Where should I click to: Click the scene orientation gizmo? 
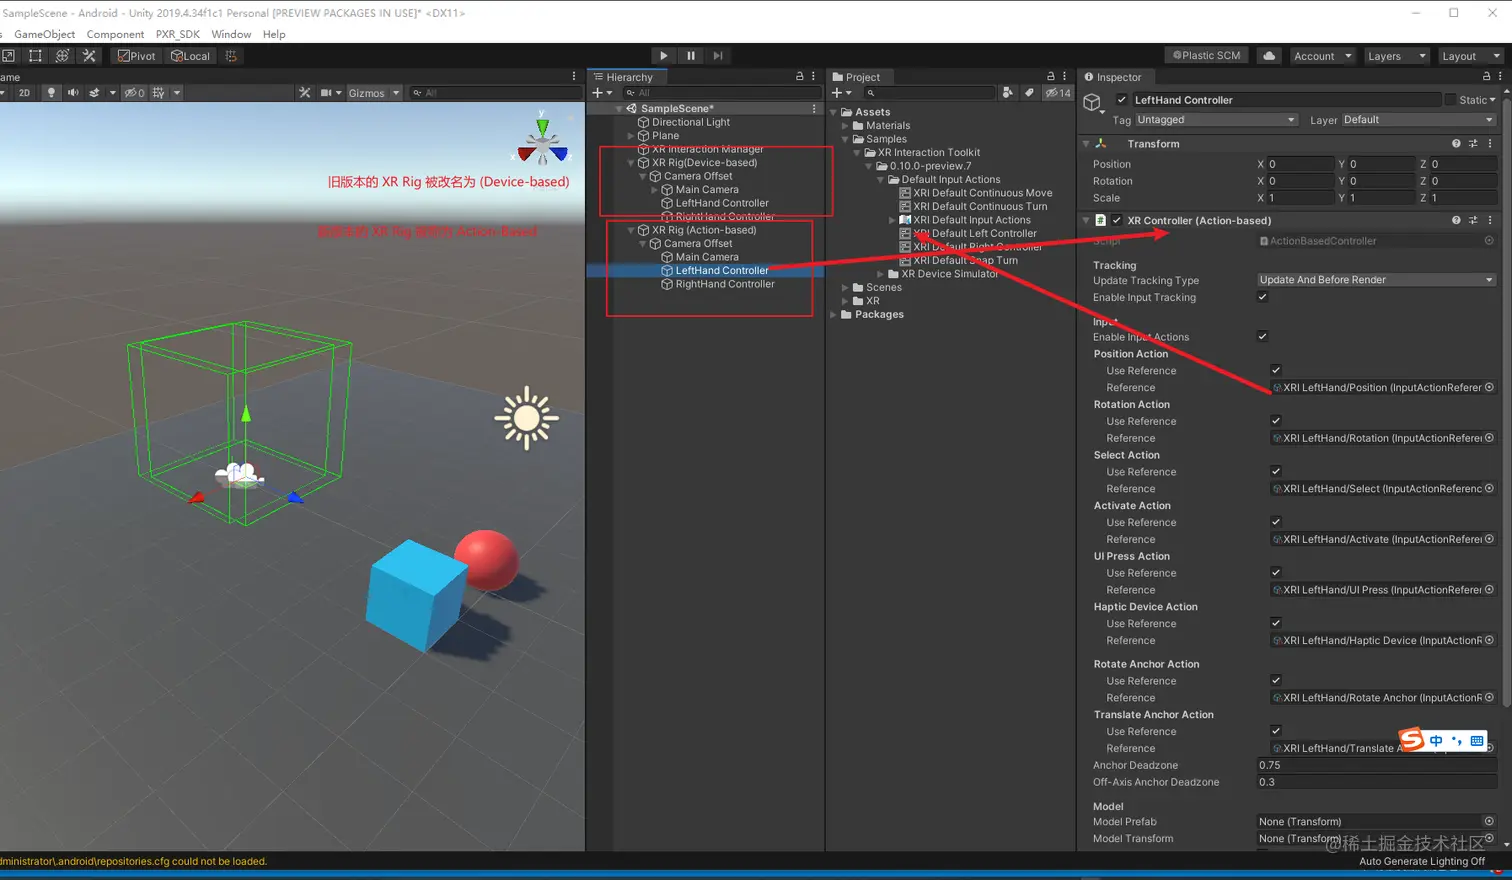(542, 141)
